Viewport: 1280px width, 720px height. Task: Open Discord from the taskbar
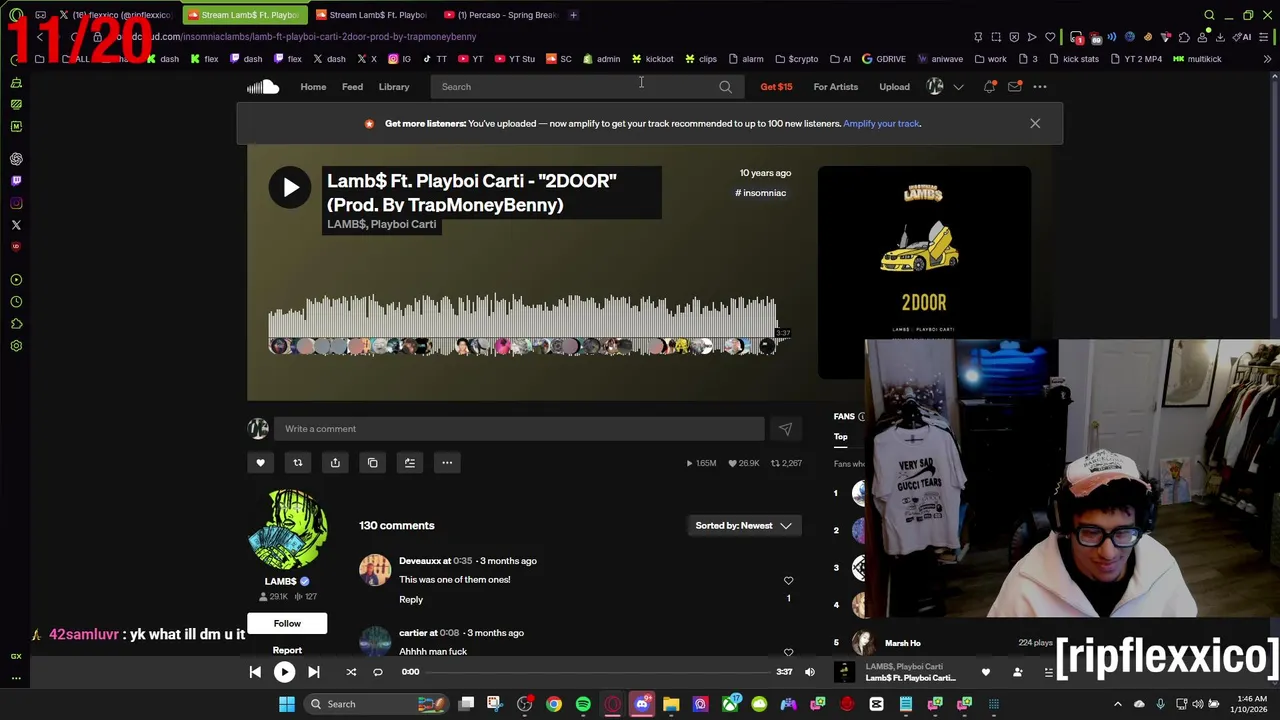point(642,704)
